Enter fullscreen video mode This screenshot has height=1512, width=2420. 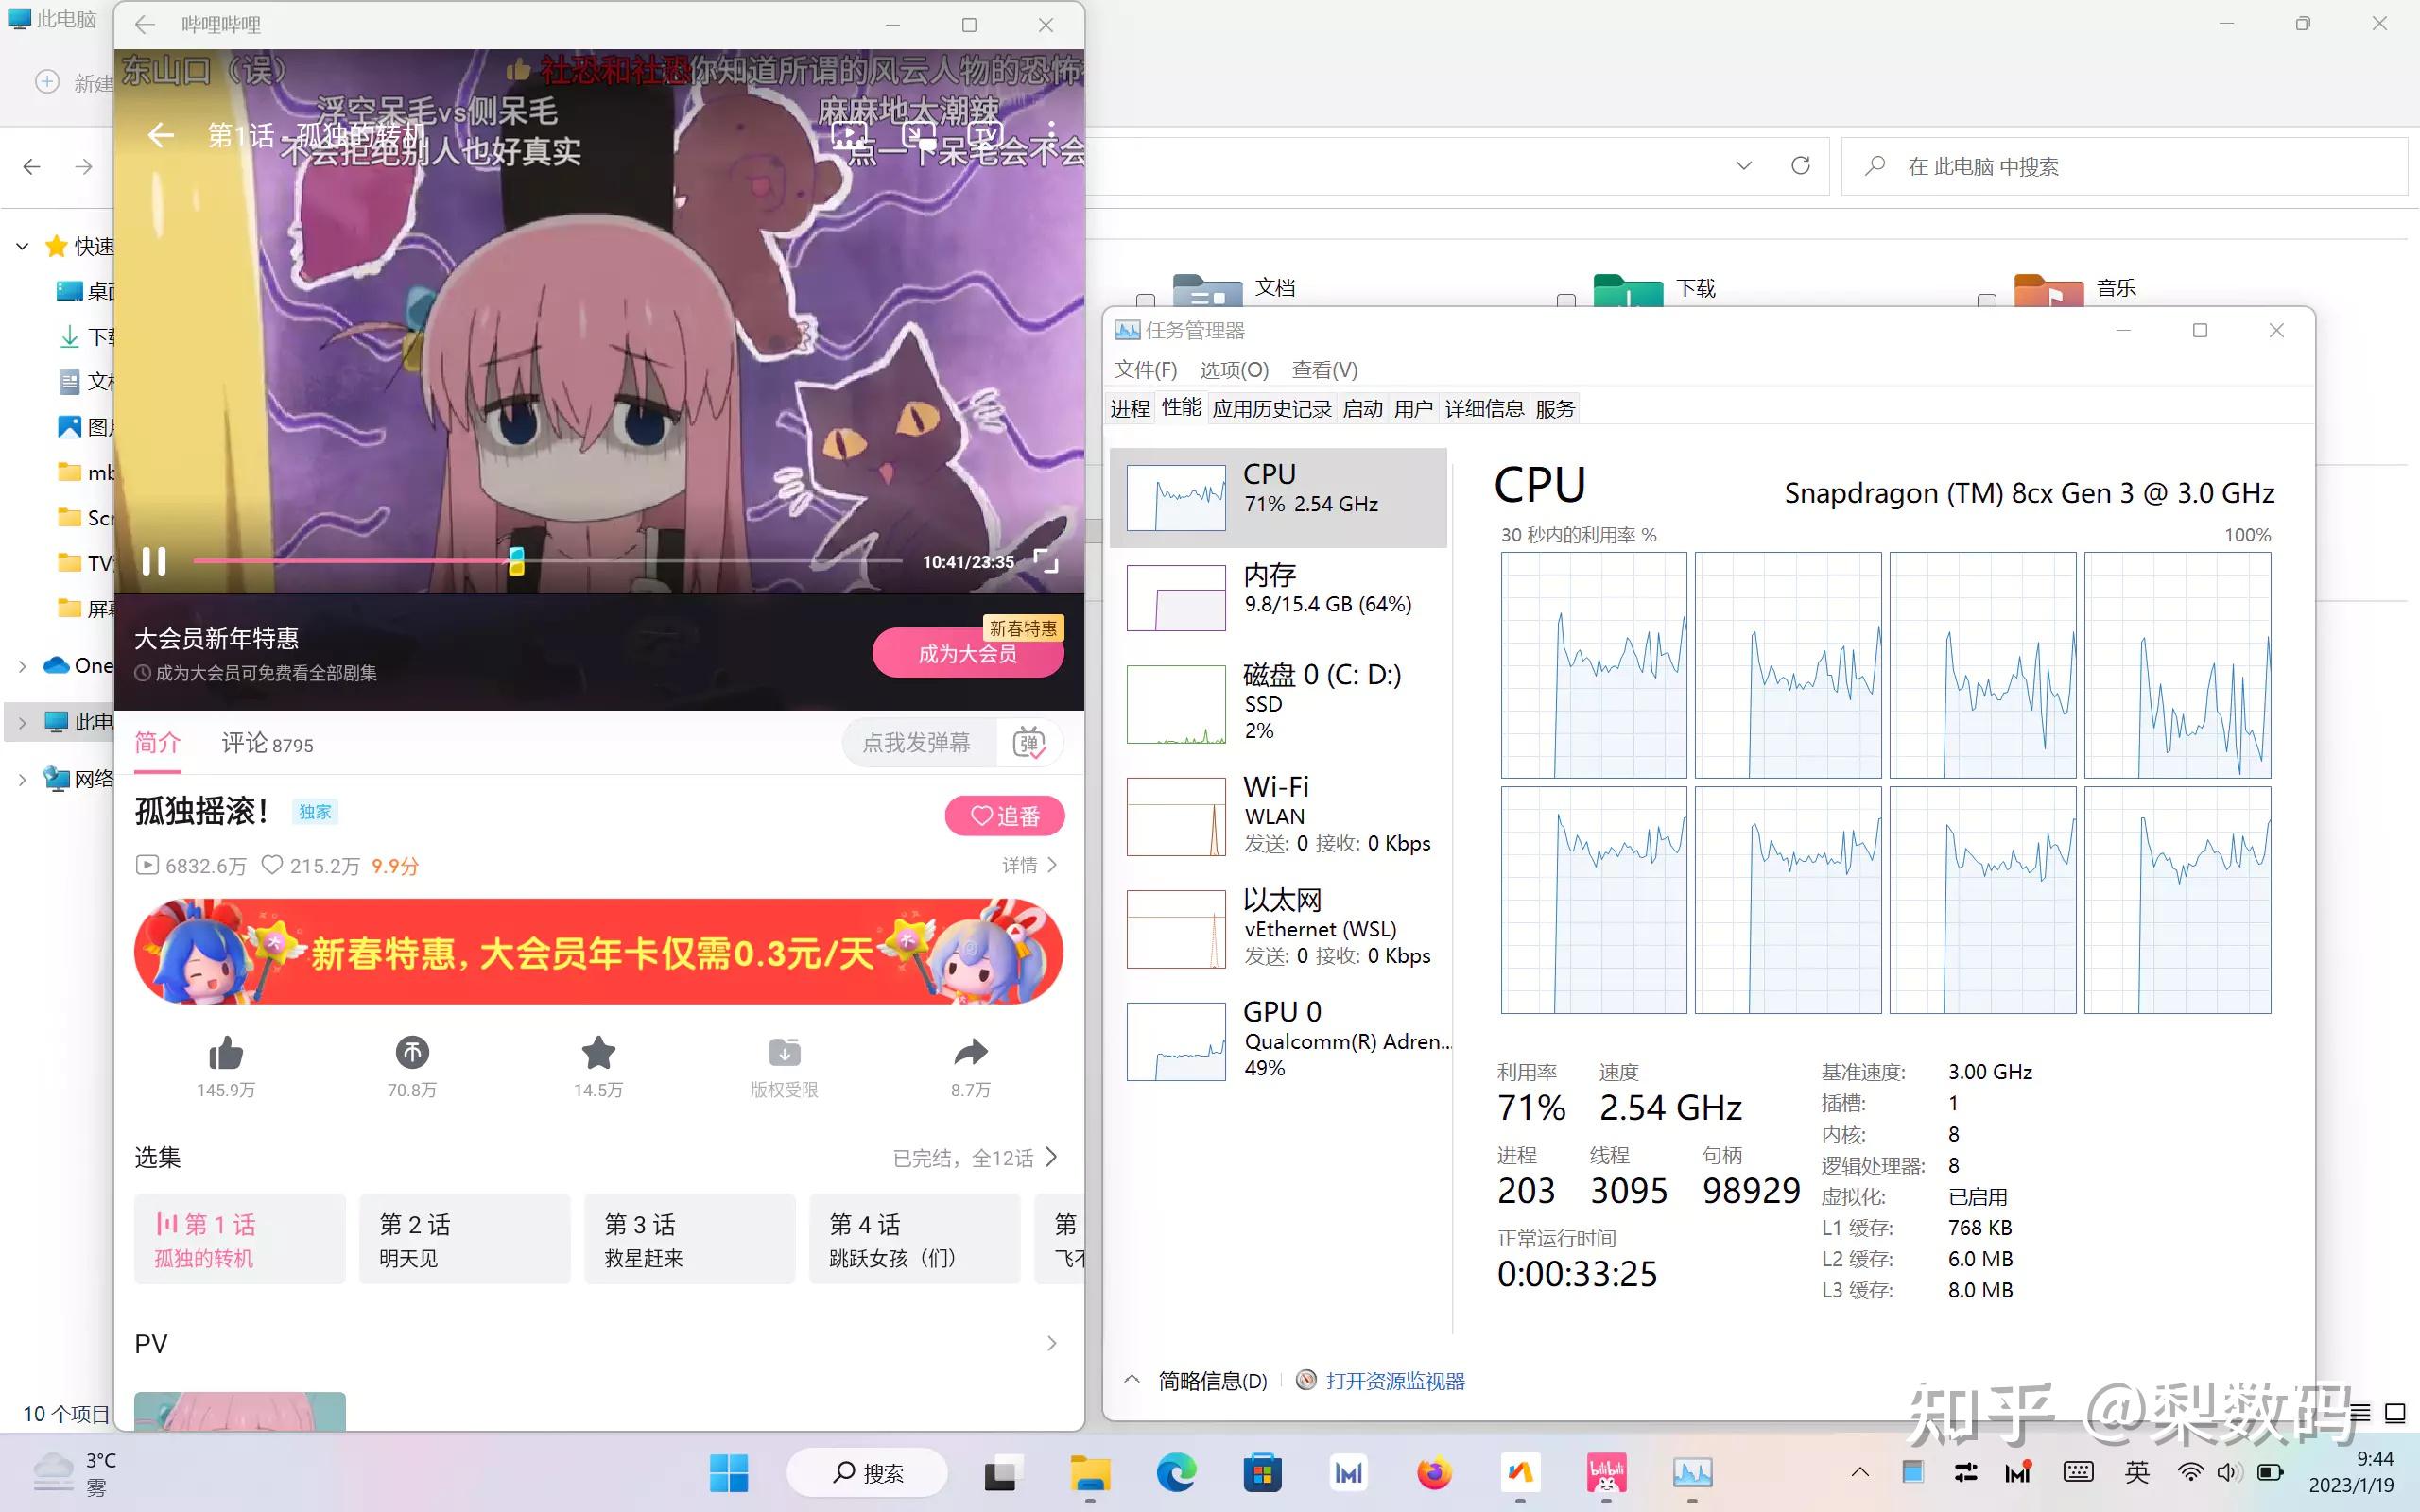point(1045,561)
